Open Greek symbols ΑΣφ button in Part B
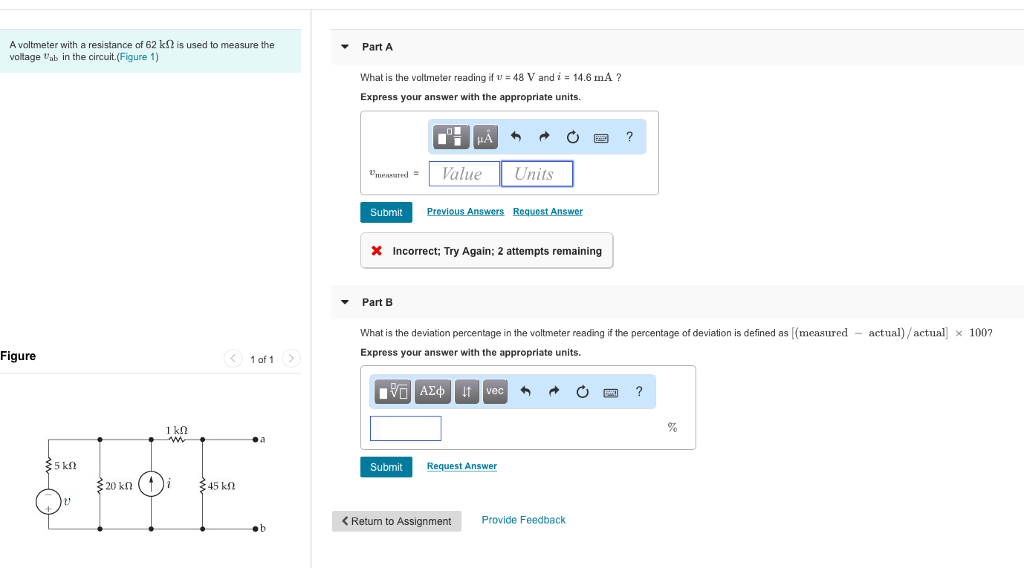The width and height of the screenshot is (1024, 568). click(x=432, y=392)
